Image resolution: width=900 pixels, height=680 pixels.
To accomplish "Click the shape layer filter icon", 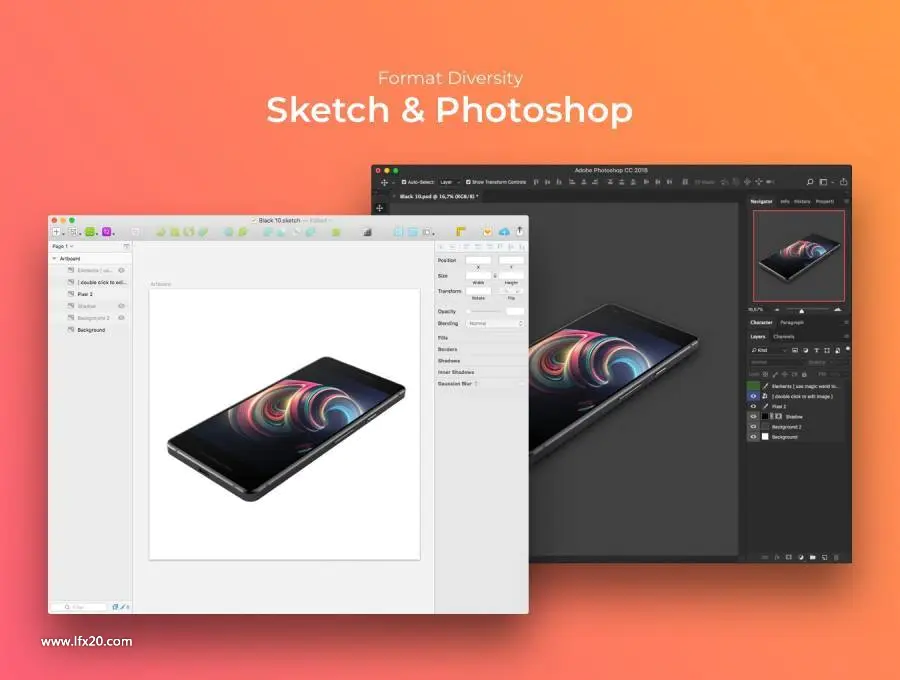I will [827, 350].
